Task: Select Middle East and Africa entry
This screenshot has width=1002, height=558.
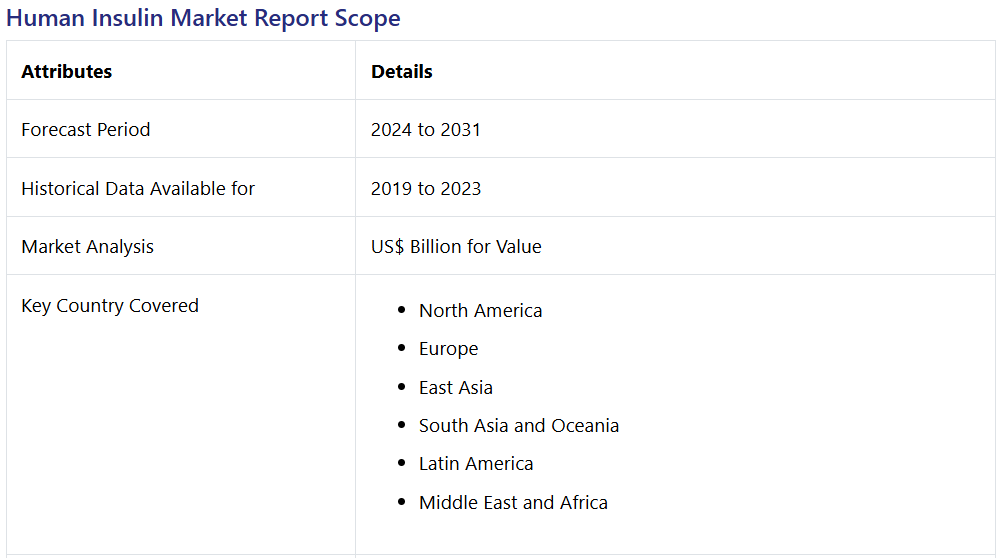Action: click(513, 502)
